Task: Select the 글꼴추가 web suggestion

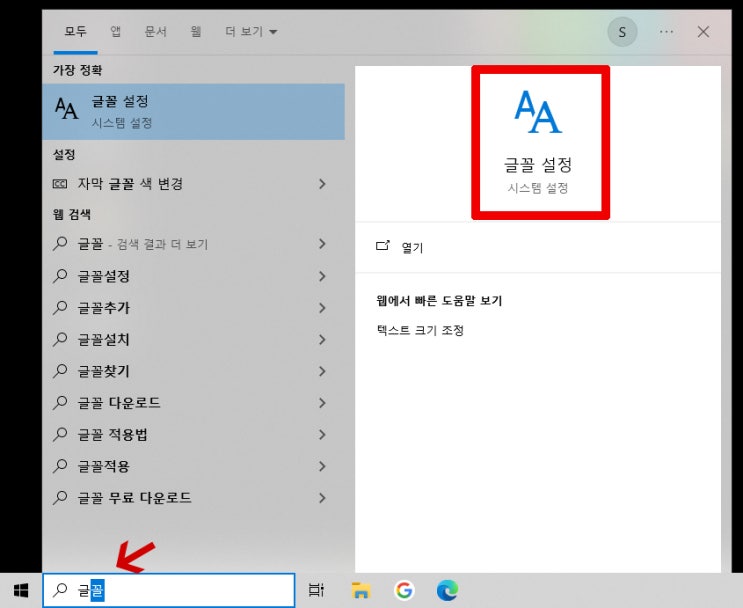Action: 193,308
